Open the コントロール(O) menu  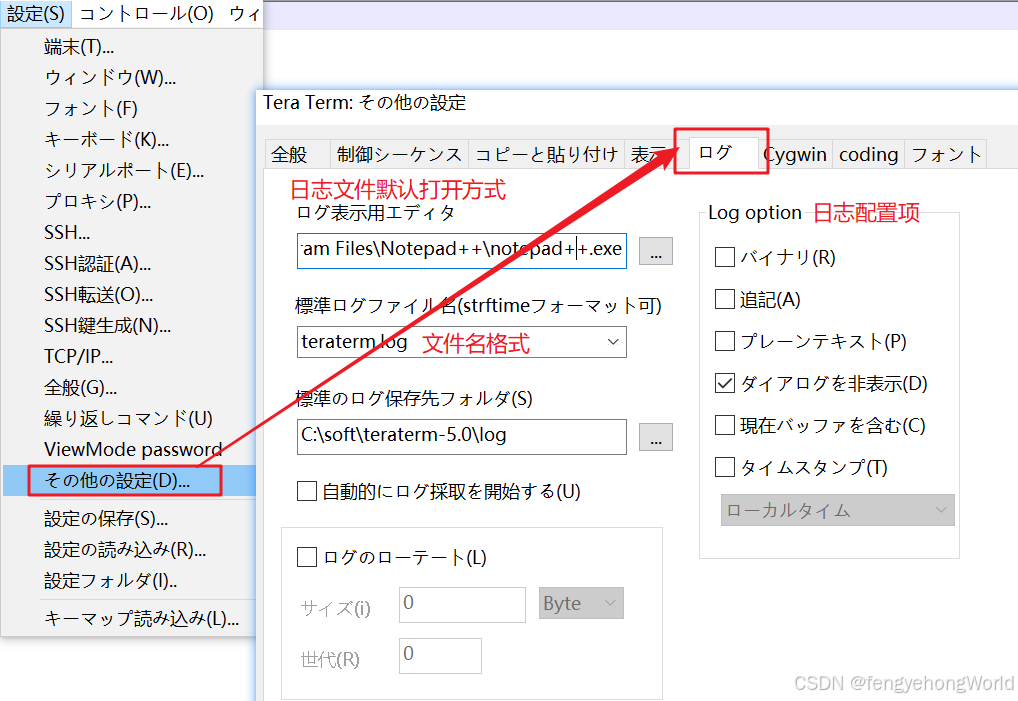(x=146, y=14)
